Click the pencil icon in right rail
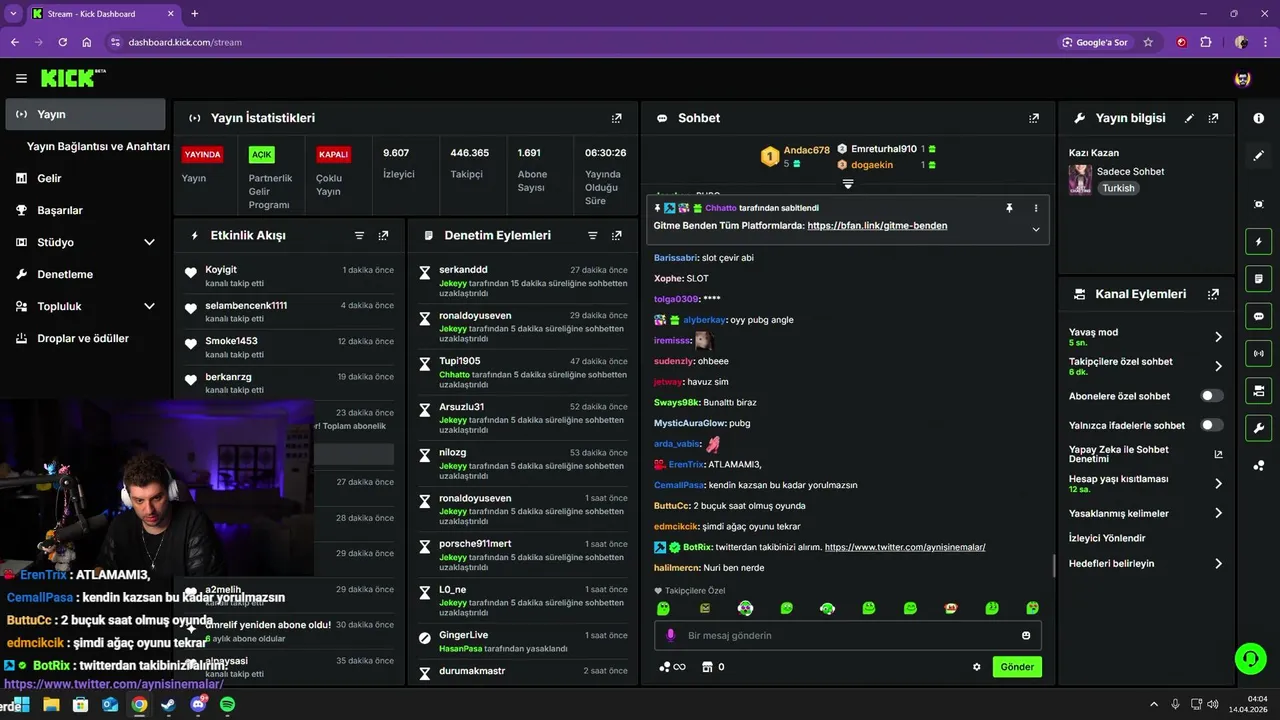This screenshot has width=1280, height=720. point(1258,156)
